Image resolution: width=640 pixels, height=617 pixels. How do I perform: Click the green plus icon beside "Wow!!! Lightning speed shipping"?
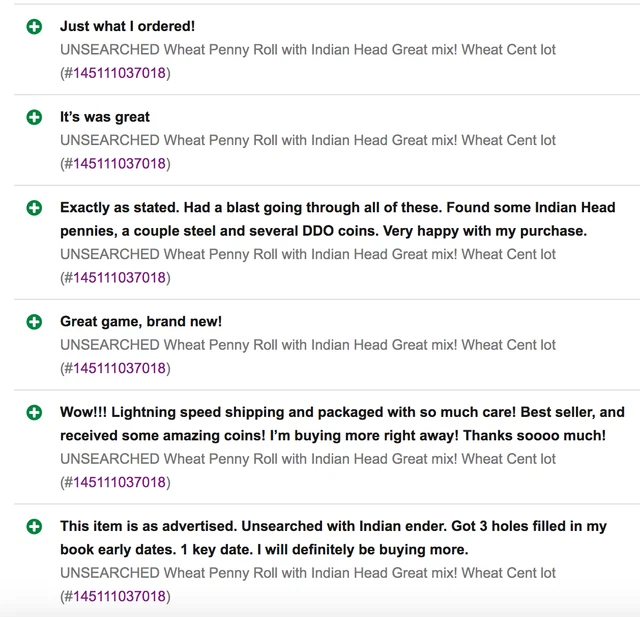(34, 412)
